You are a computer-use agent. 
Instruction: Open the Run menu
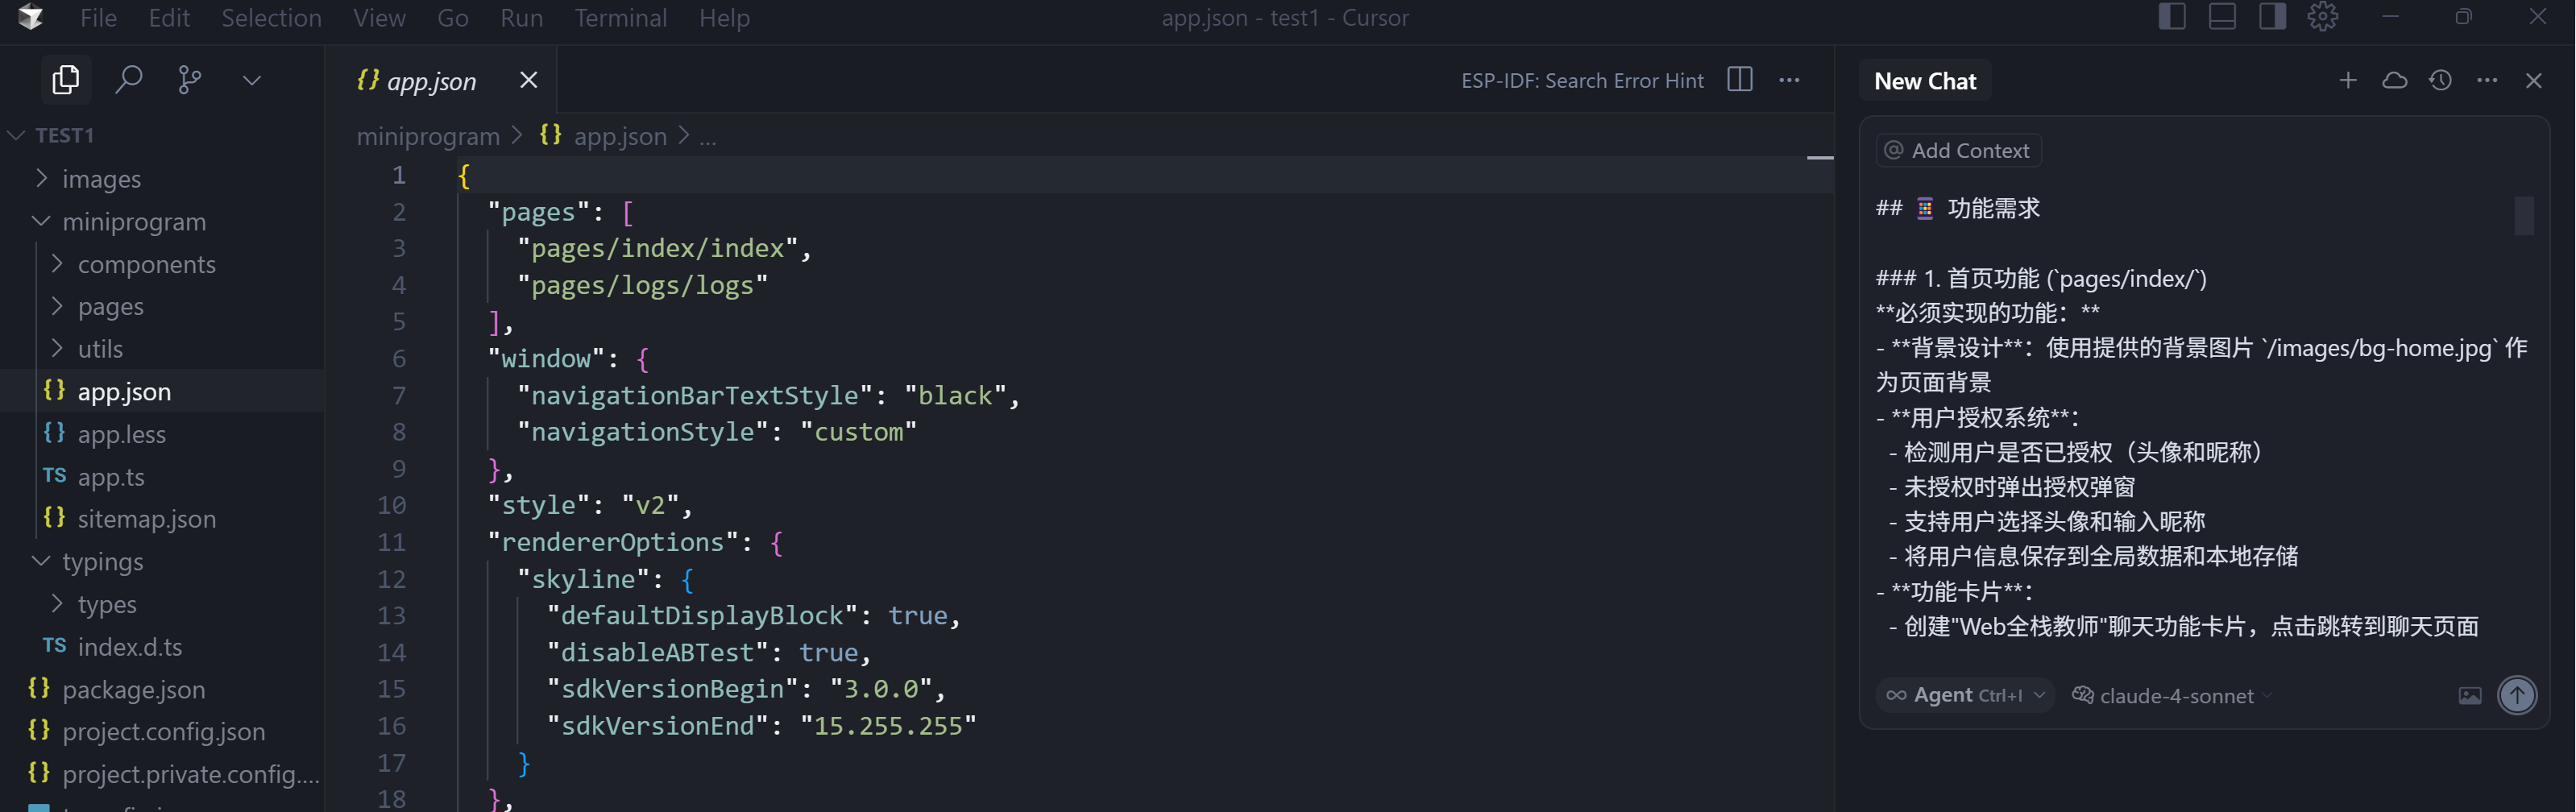point(521,18)
